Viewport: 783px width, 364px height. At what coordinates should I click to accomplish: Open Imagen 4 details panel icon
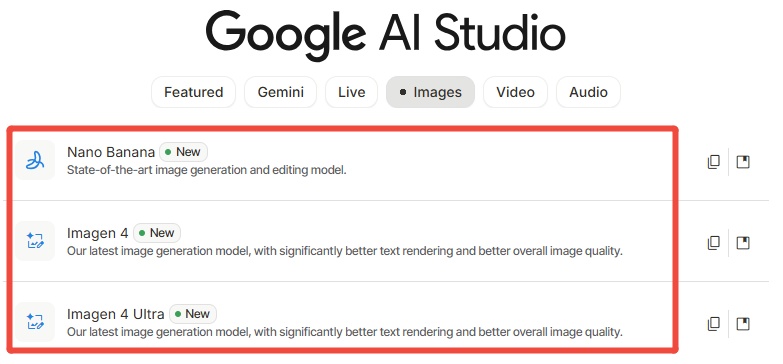pyautogui.click(x=743, y=243)
